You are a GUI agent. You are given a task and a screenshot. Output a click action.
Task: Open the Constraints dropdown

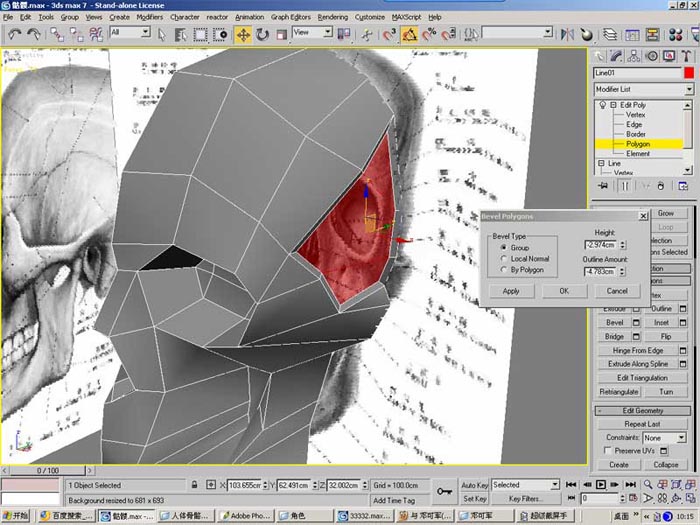point(665,438)
